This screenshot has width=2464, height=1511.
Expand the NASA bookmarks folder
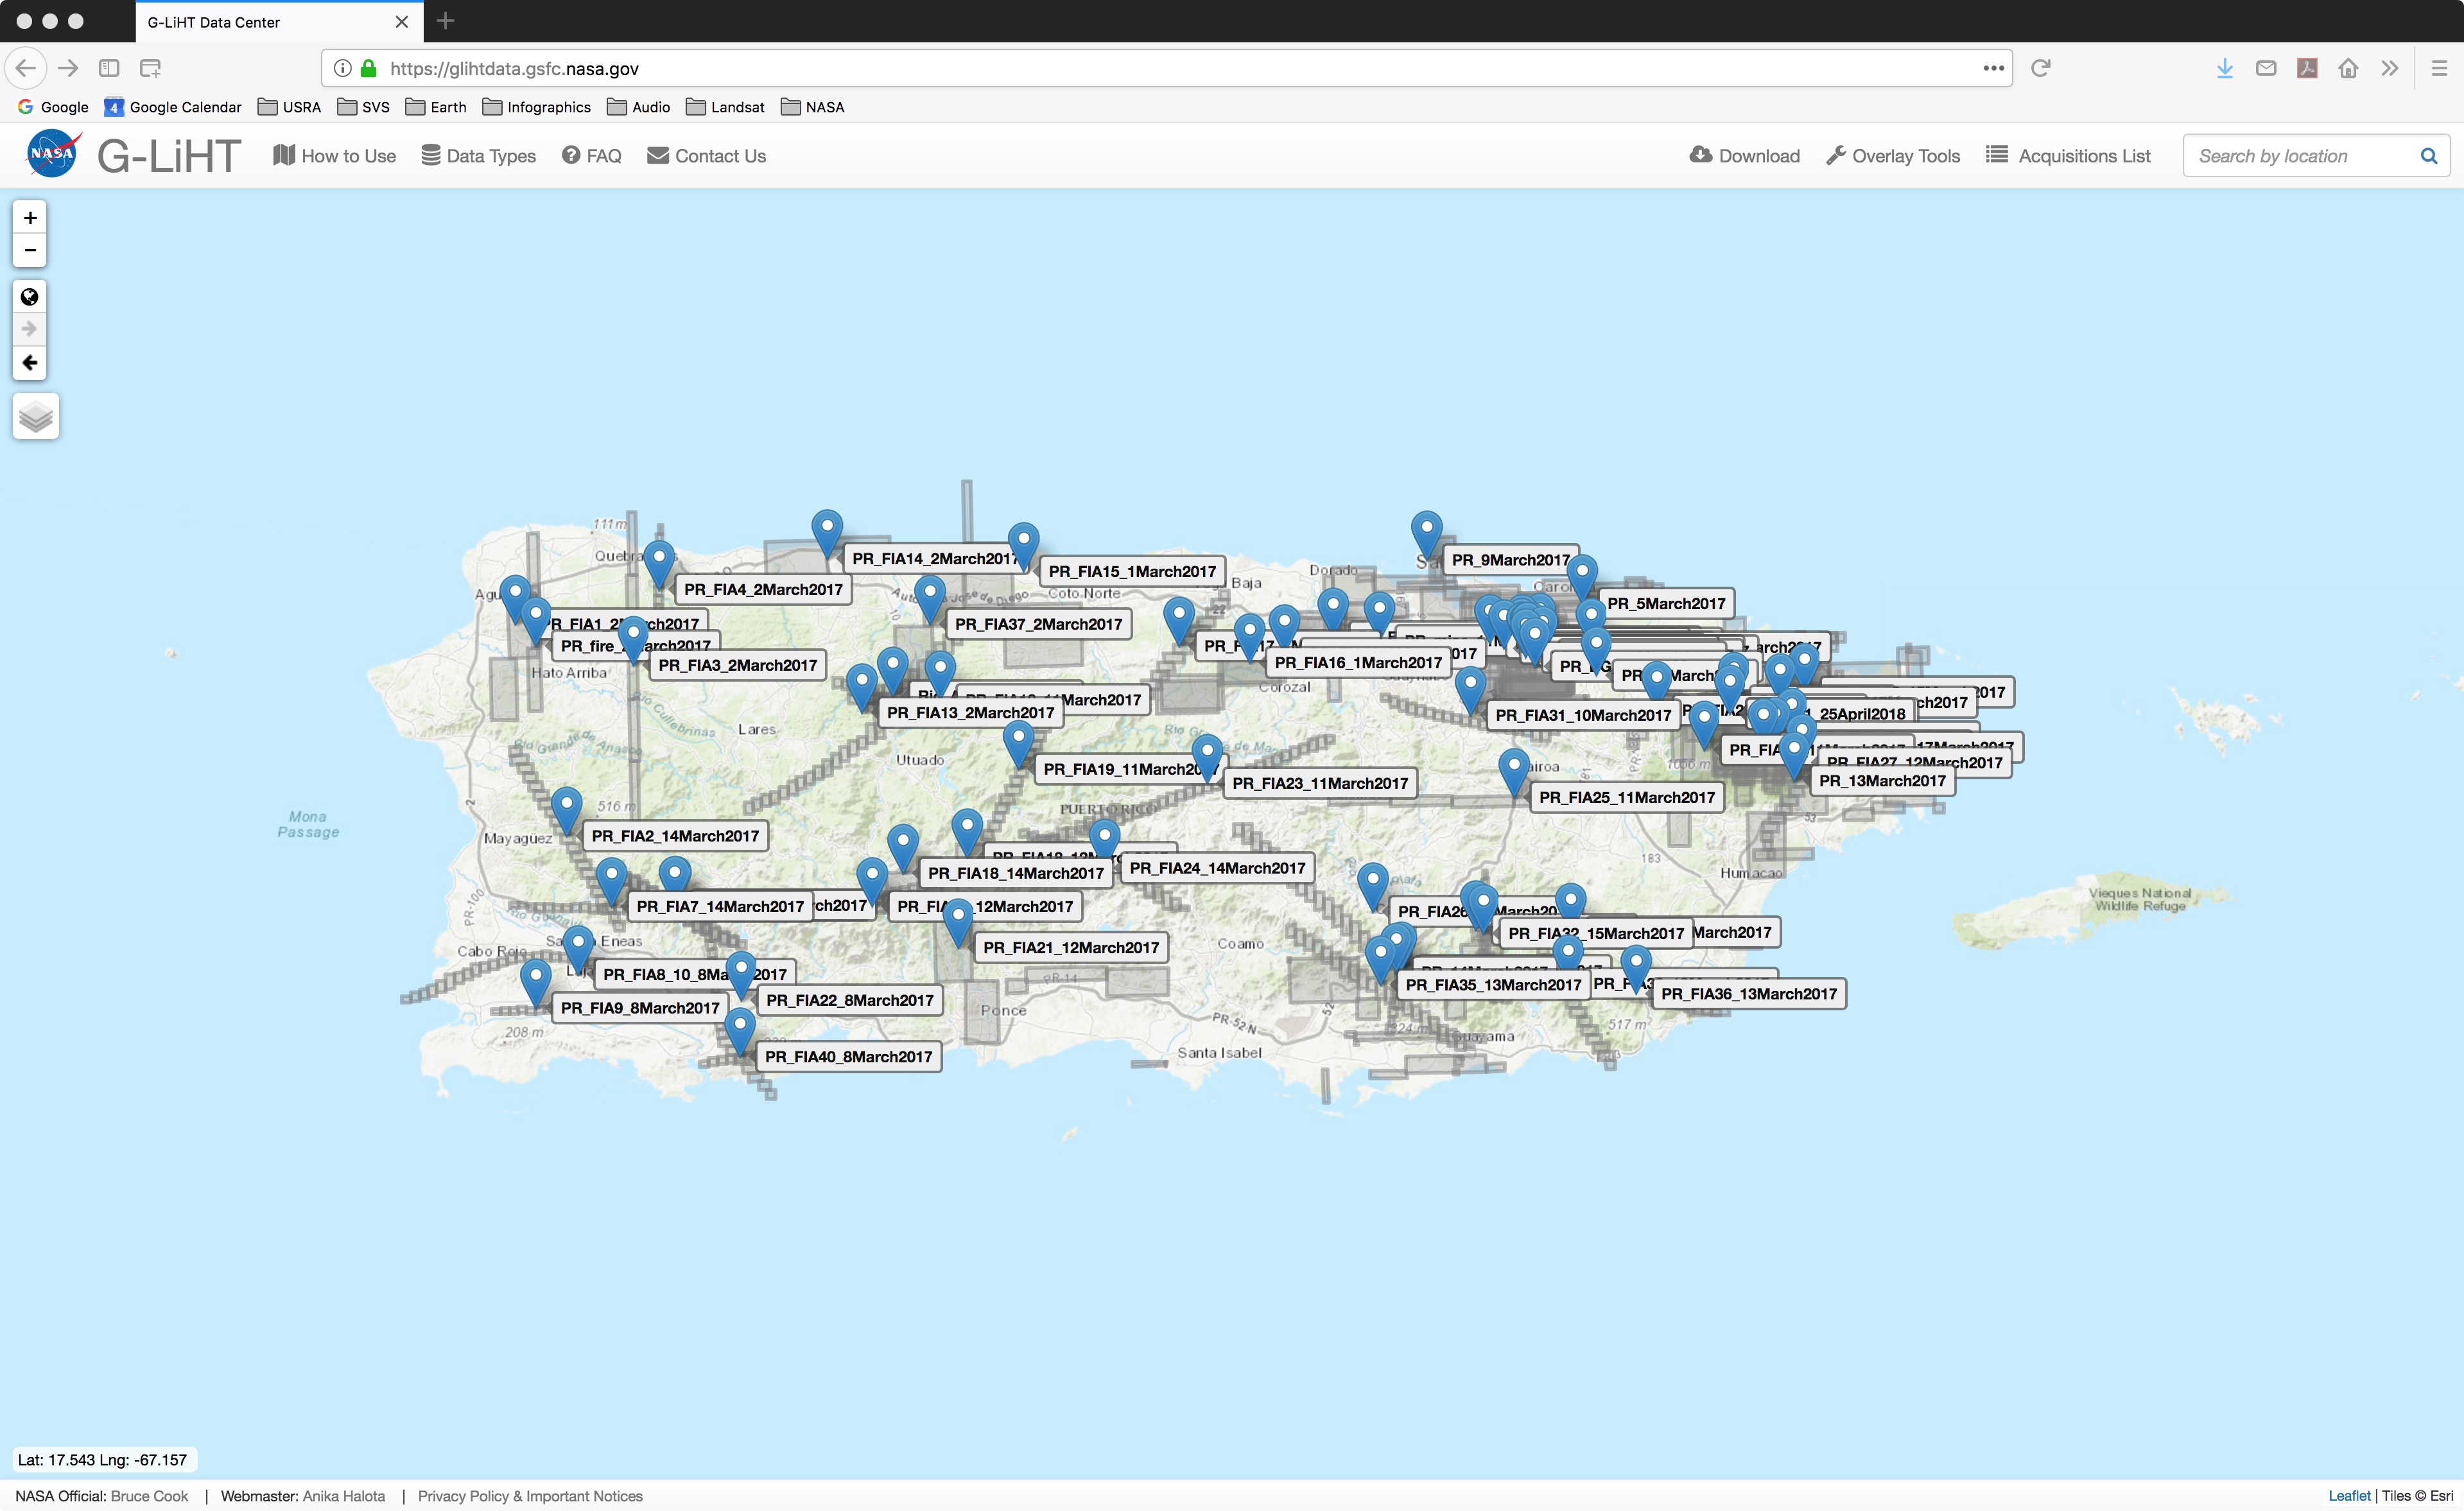[813, 107]
